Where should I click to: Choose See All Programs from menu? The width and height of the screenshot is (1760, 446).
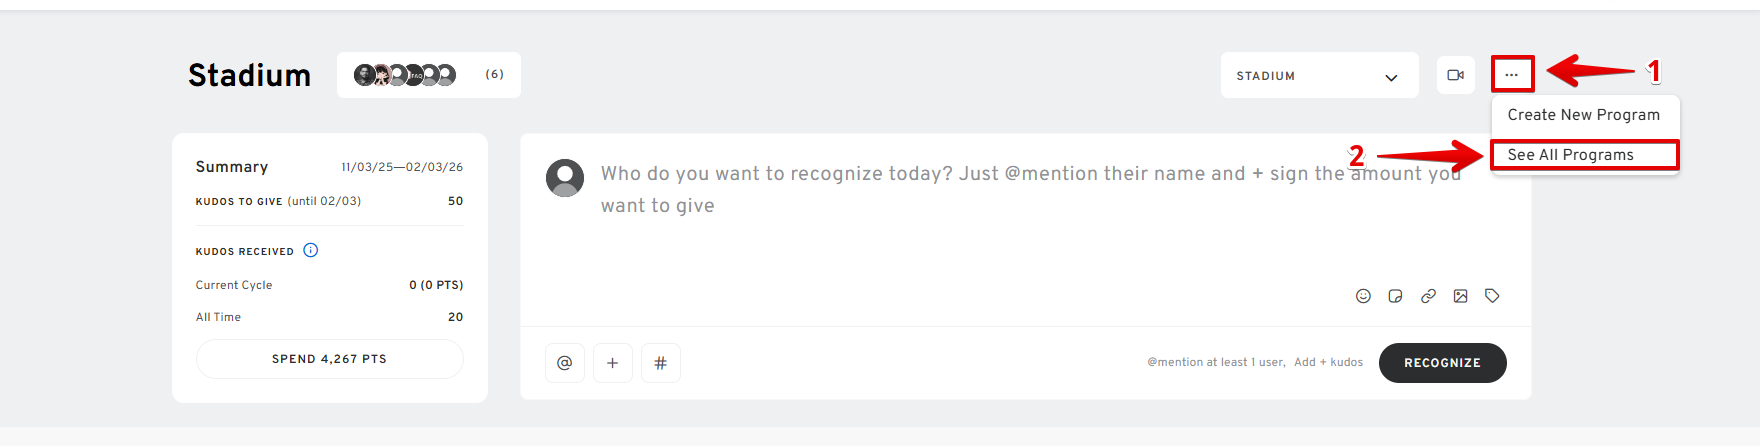pos(1571,155)
